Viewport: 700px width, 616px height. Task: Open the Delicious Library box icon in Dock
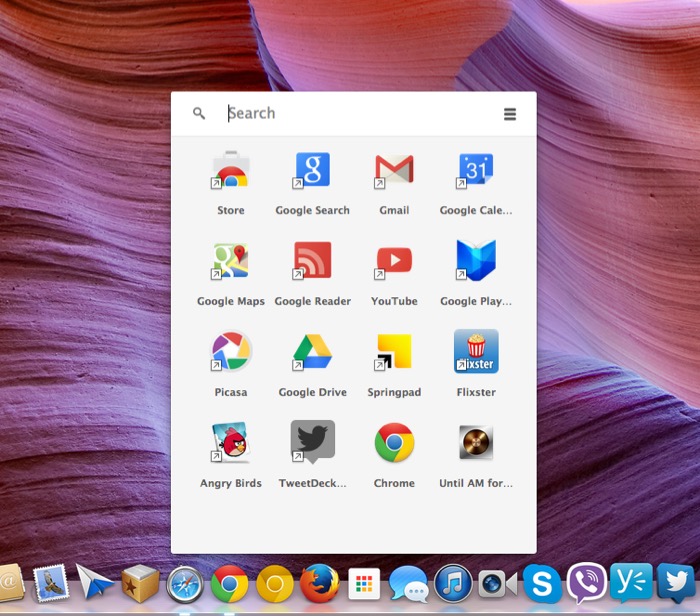point(140,583)
